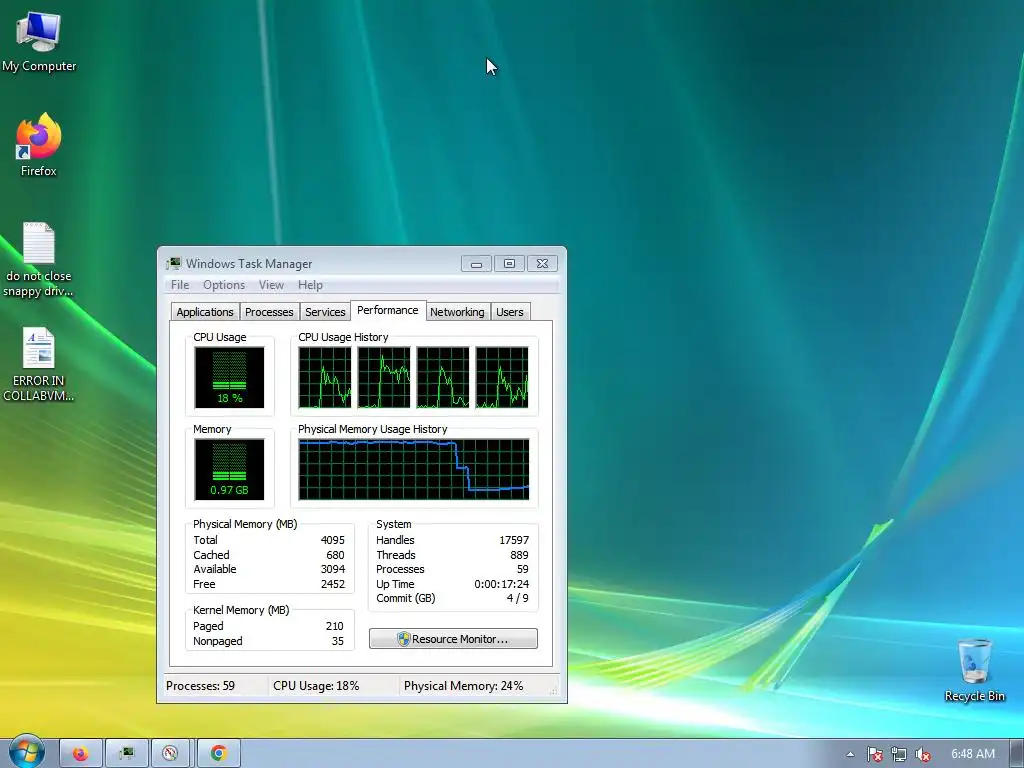Click the Task Manager title bar icon

click(x=173, y=264)
